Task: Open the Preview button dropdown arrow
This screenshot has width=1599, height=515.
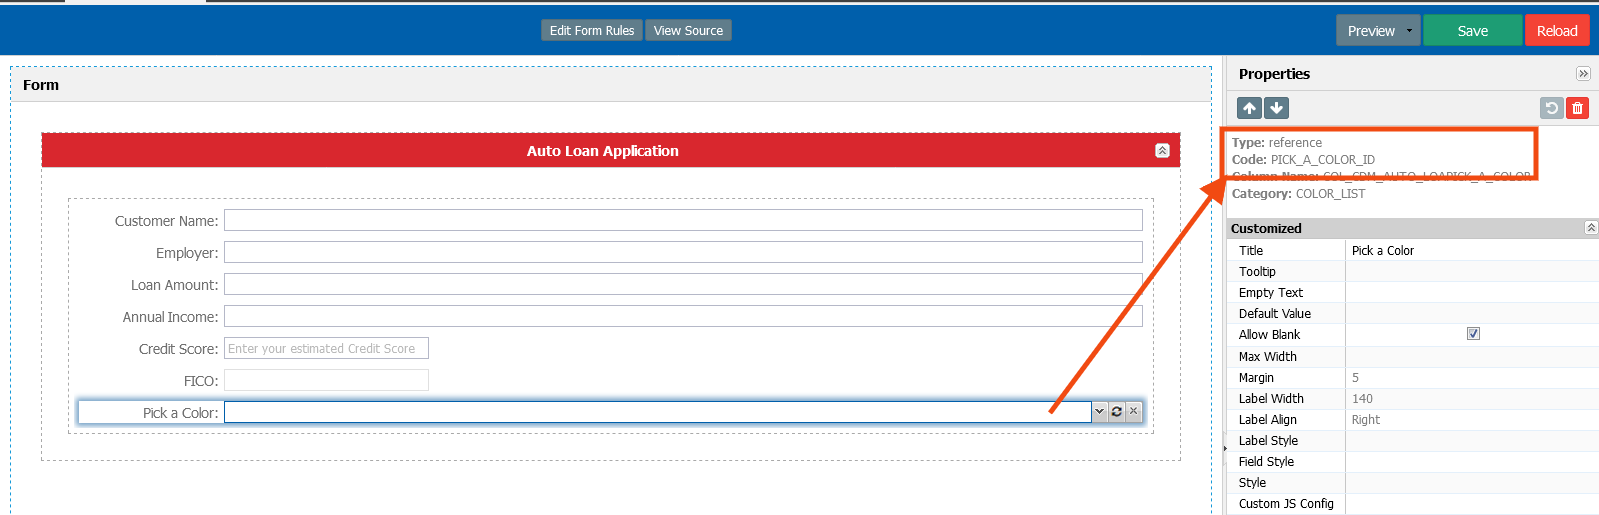Action: (x=1410, y=31)
